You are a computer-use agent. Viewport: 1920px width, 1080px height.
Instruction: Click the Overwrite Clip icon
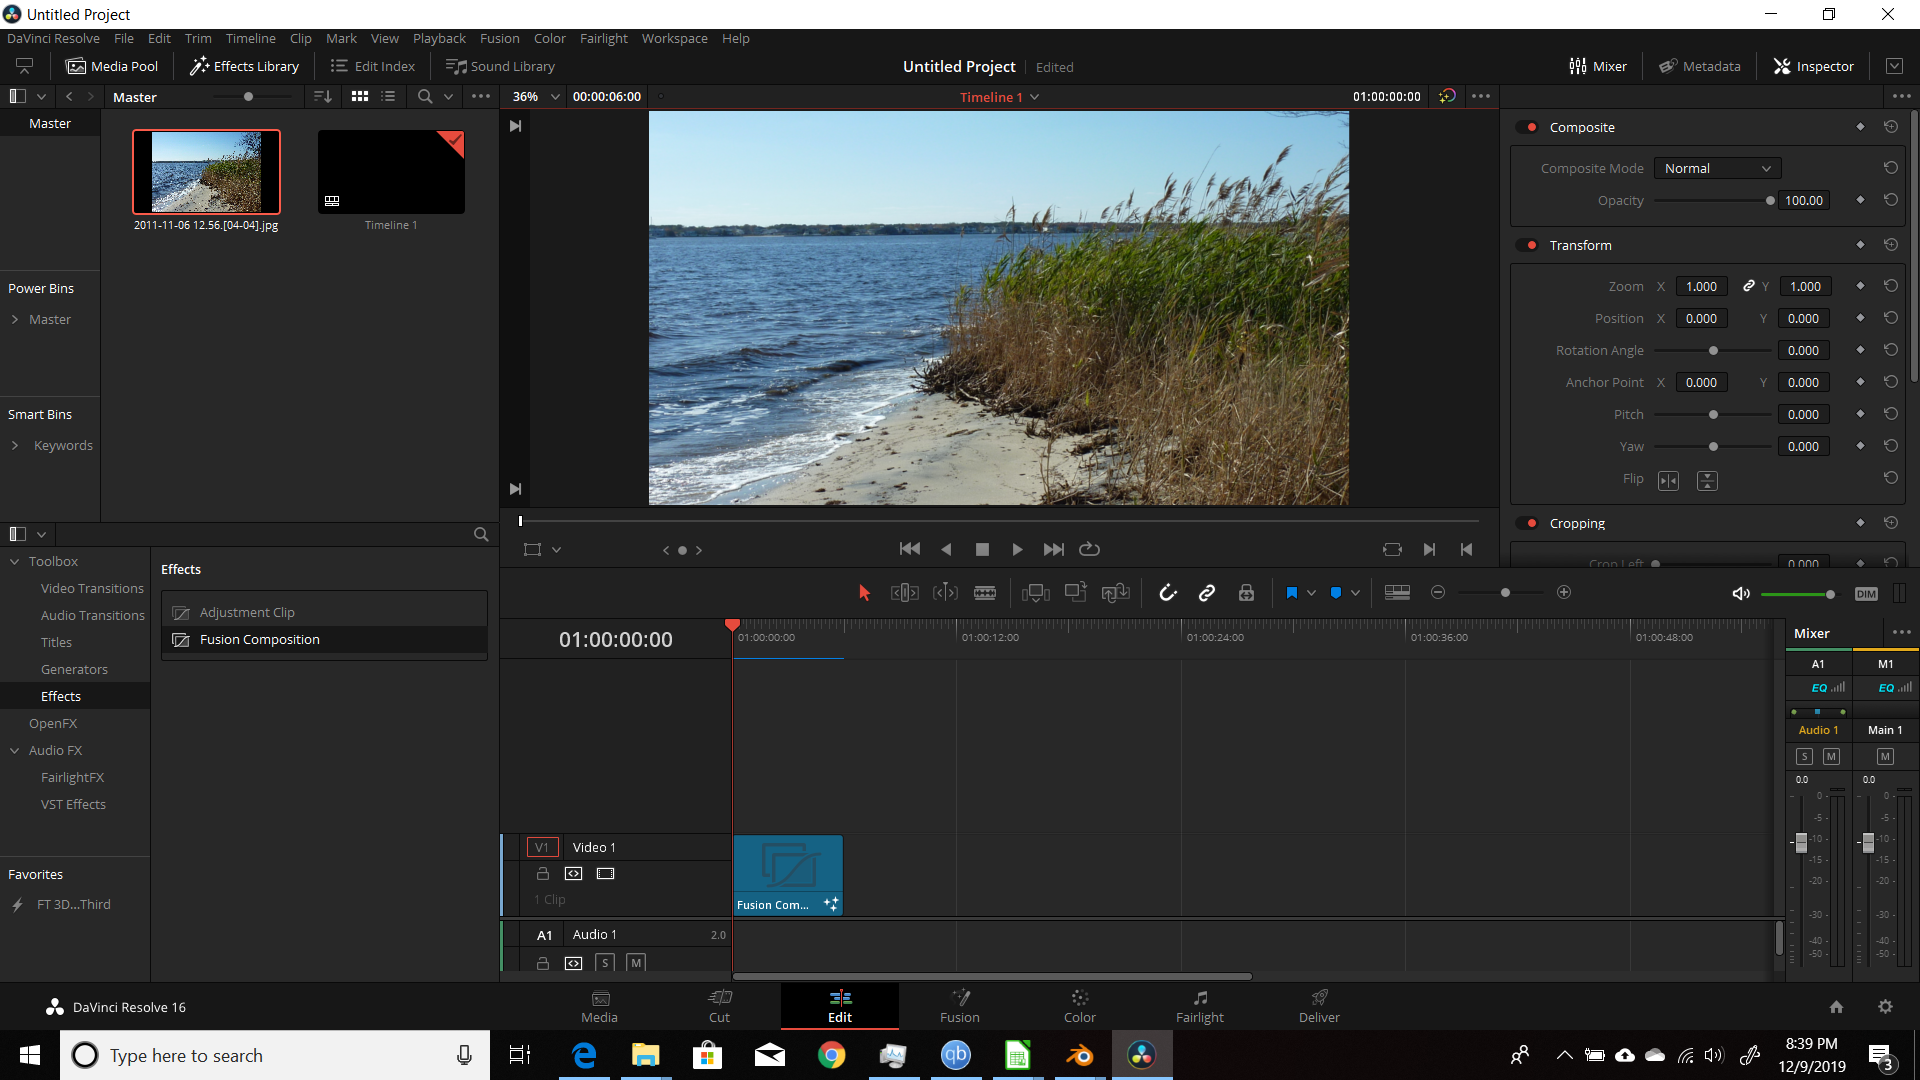[1075, 592]
